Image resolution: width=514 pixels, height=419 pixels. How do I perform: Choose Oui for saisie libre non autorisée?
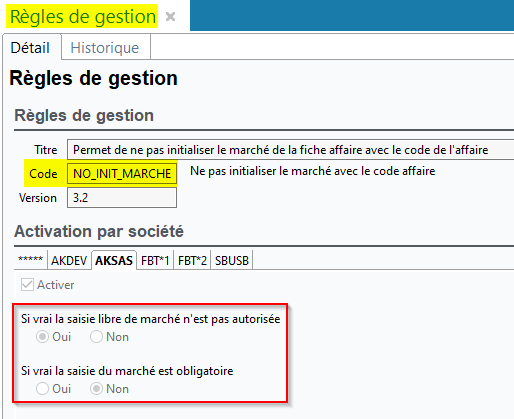coord(42,337)
